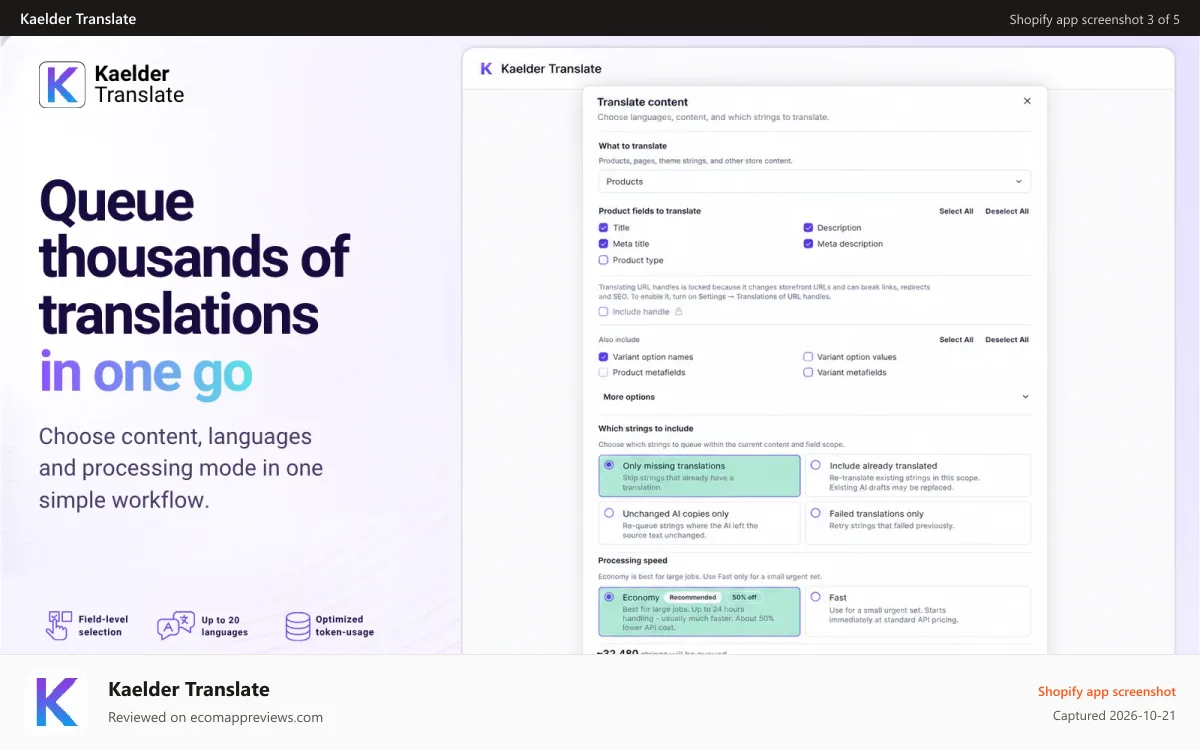Click the 'Processing speed' heading
Viewport: 1200px width, 750px height.
pyautogui.click(x=633, y=561)
